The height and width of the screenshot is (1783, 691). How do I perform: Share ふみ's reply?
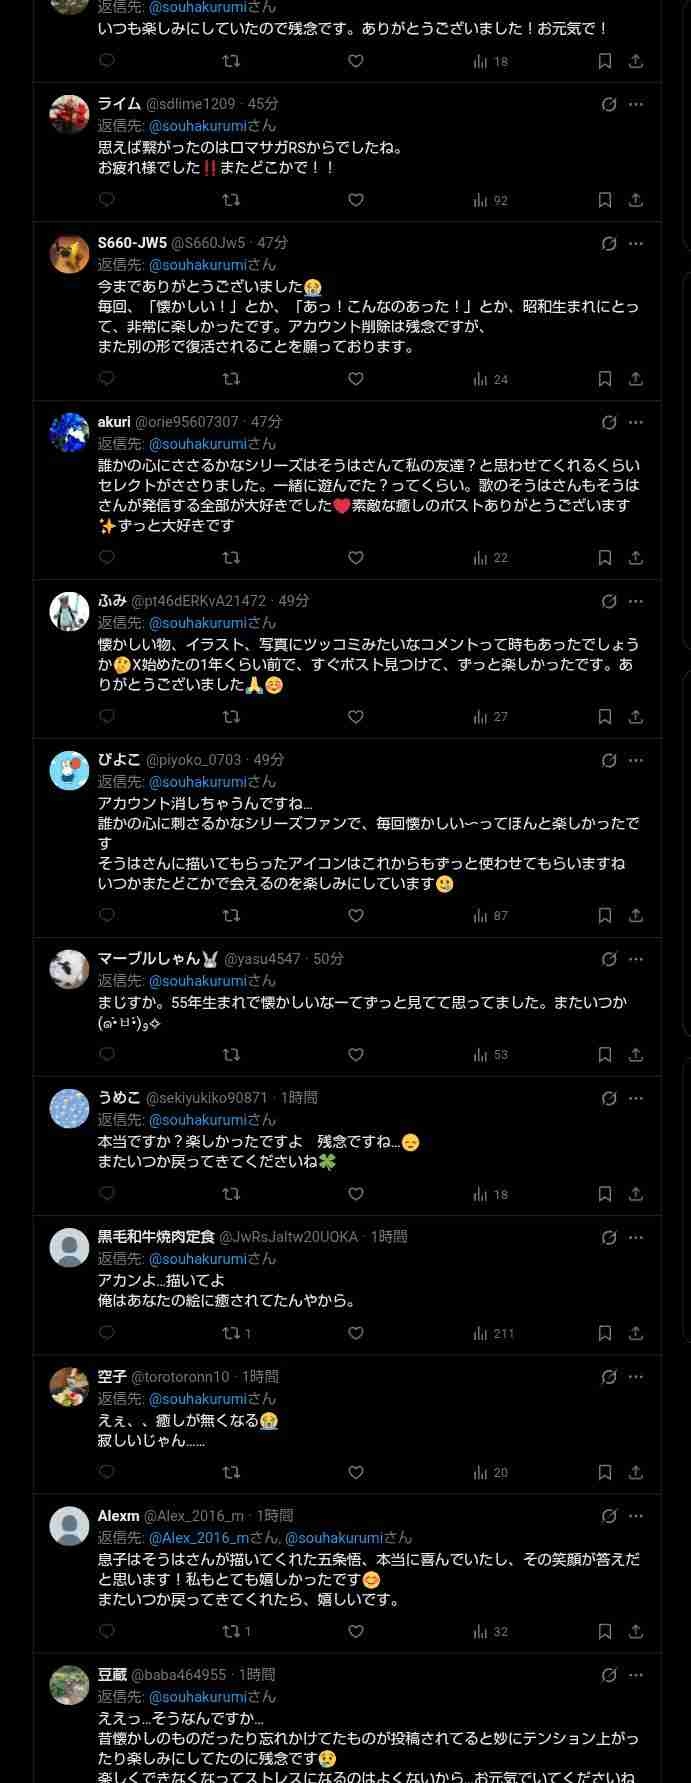pyautogui.click(x=635, y=716)
